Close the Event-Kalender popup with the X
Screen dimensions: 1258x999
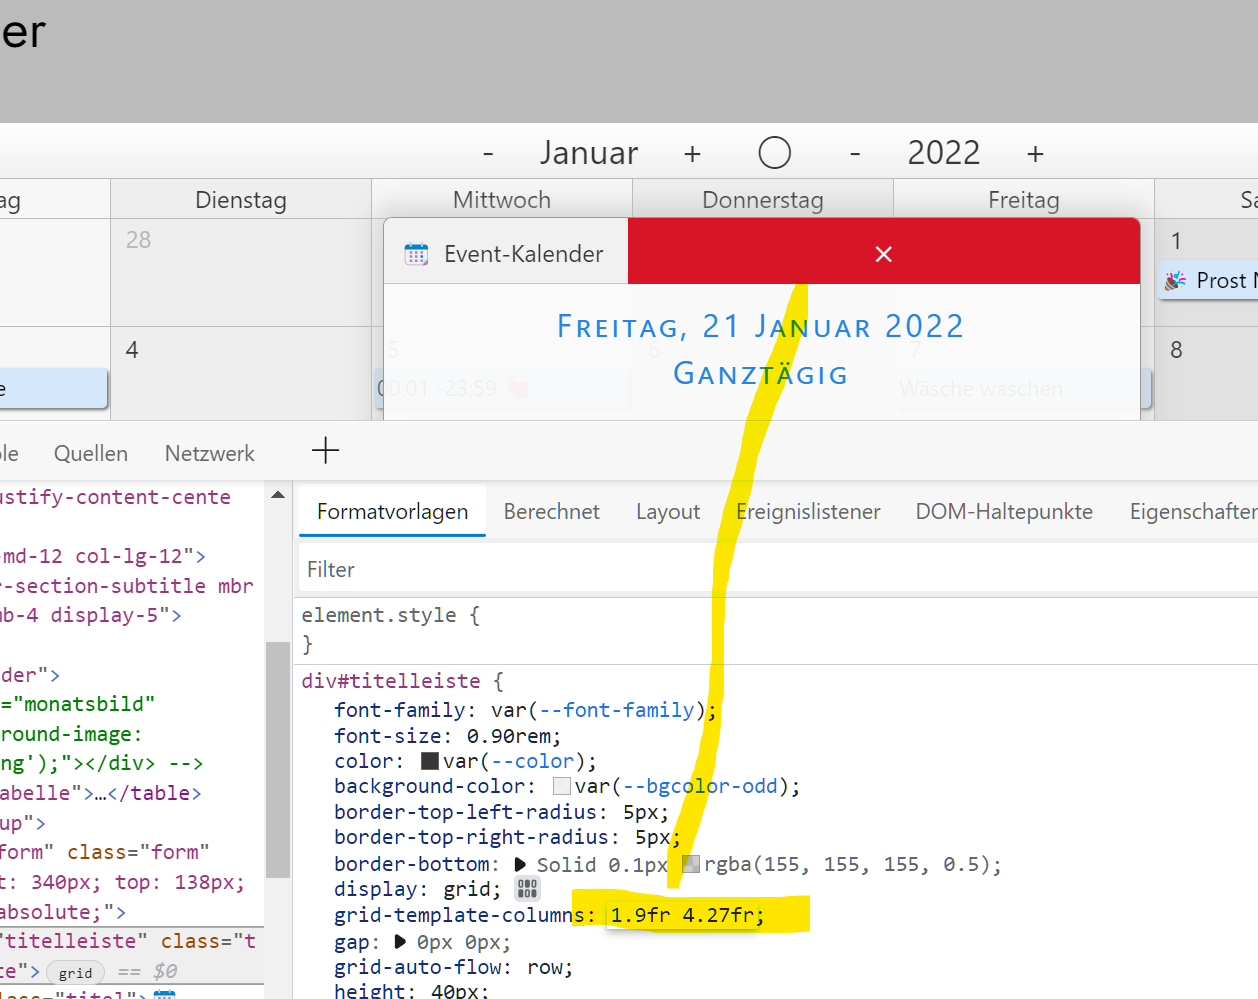point(883,254)
